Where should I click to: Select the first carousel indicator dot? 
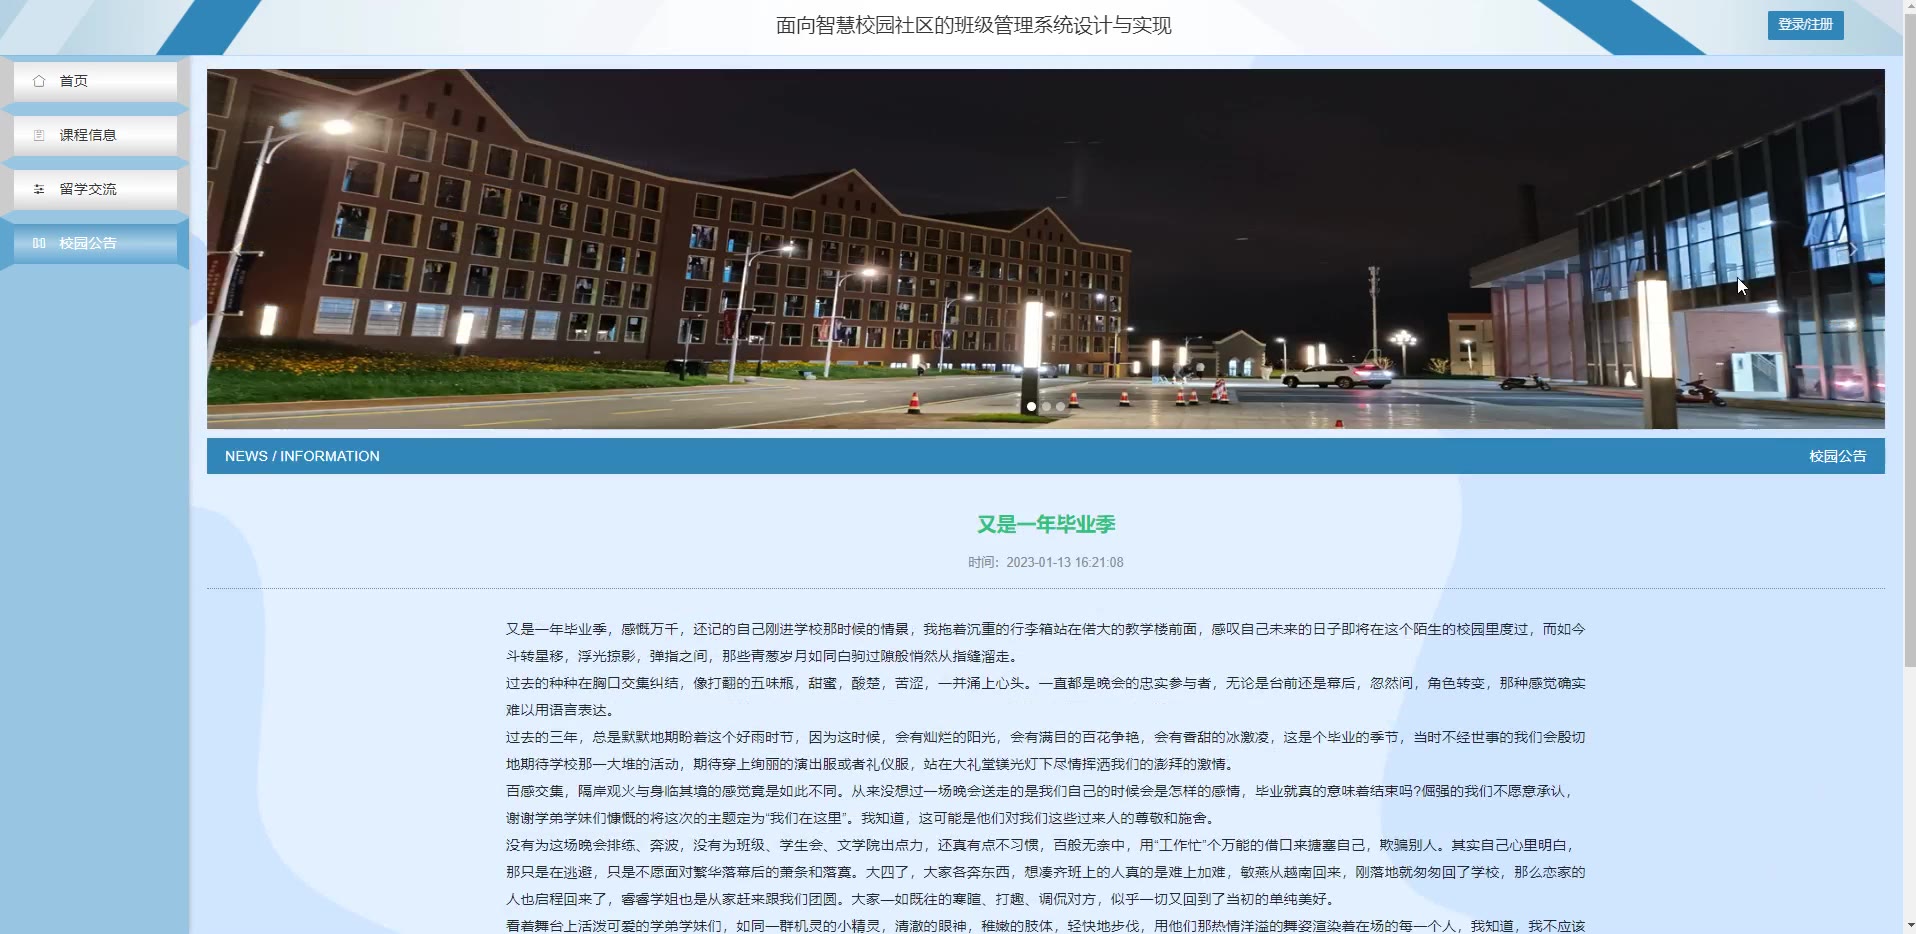pyautogui.click(x=1031, y=407)
